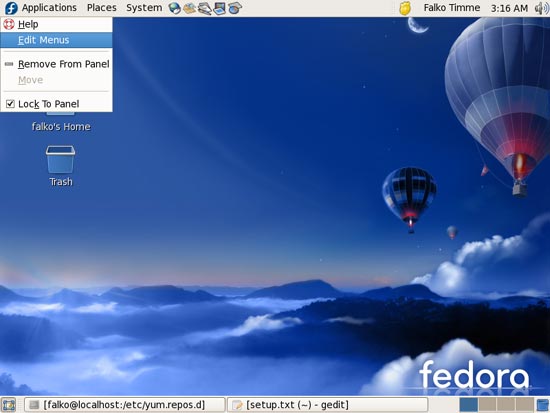Click the 3:16 AM clock
Screen dimensions: 550x413
[x=509, y=8]
